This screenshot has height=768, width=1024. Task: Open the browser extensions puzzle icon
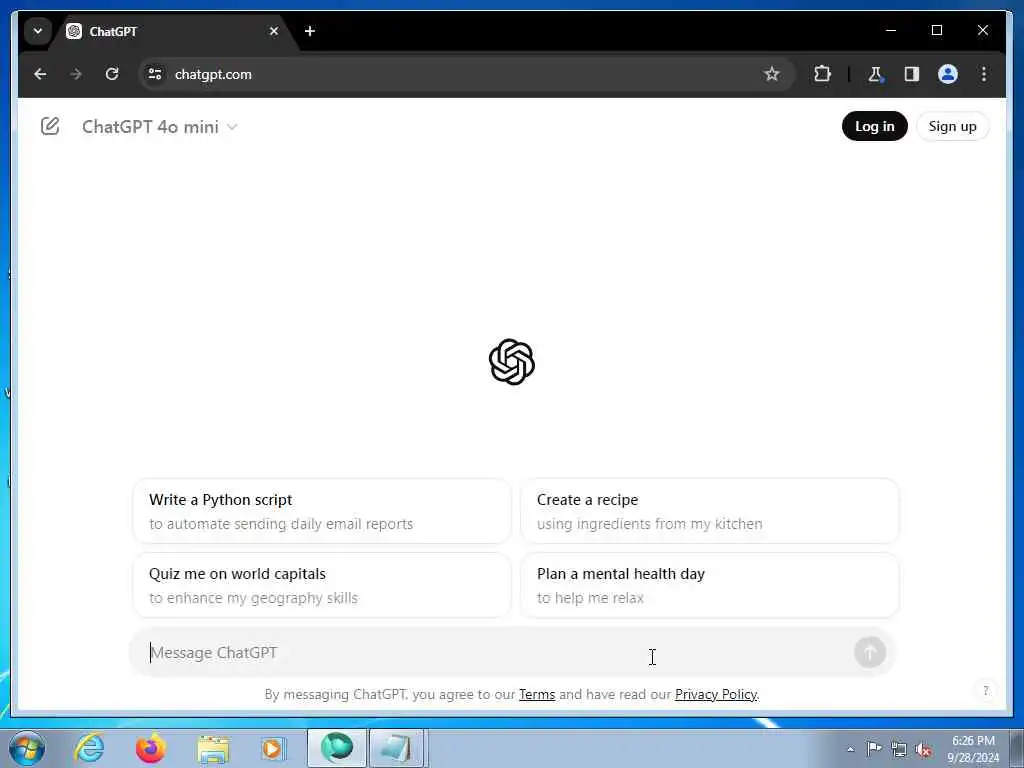click(822, 74)
